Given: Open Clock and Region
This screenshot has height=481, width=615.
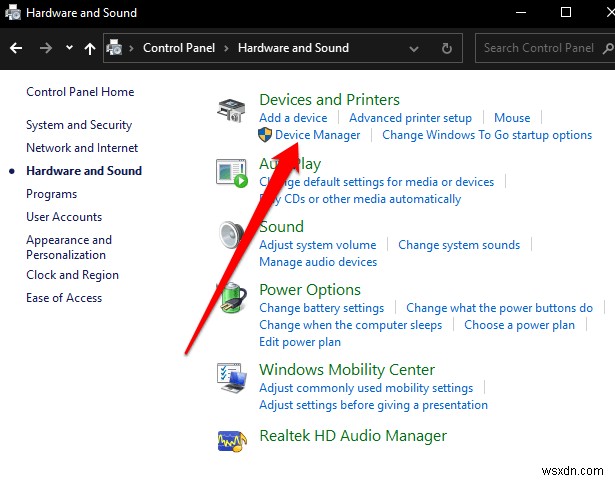Looking at the screenshot, I should tap(72, 275).
